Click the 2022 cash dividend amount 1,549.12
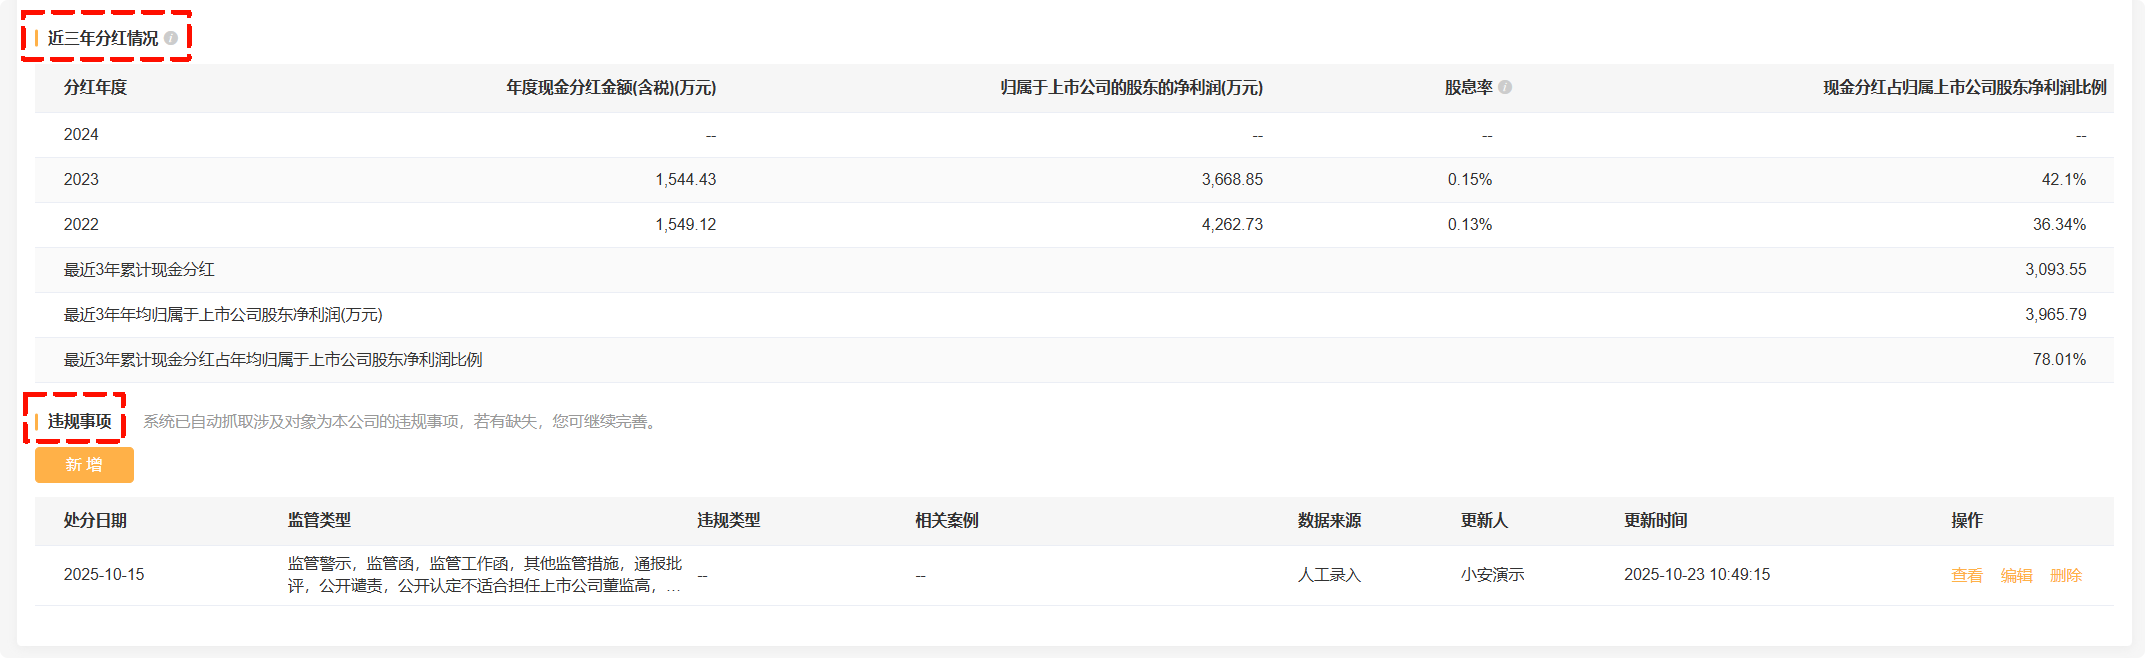 [x=685, y=224]
